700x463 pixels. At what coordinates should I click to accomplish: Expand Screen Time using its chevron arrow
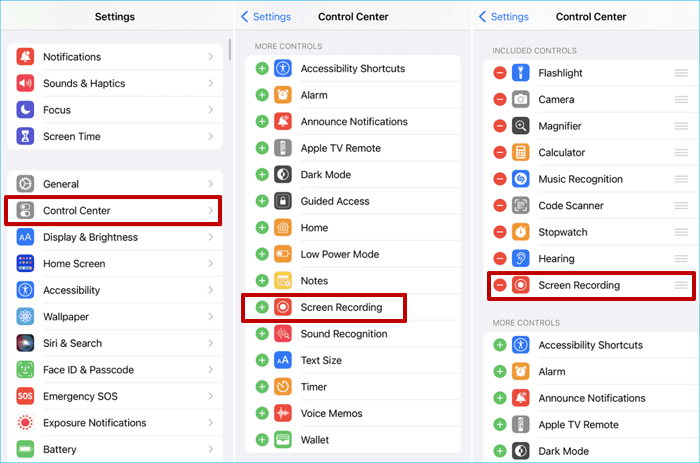(x=210, y=137)
